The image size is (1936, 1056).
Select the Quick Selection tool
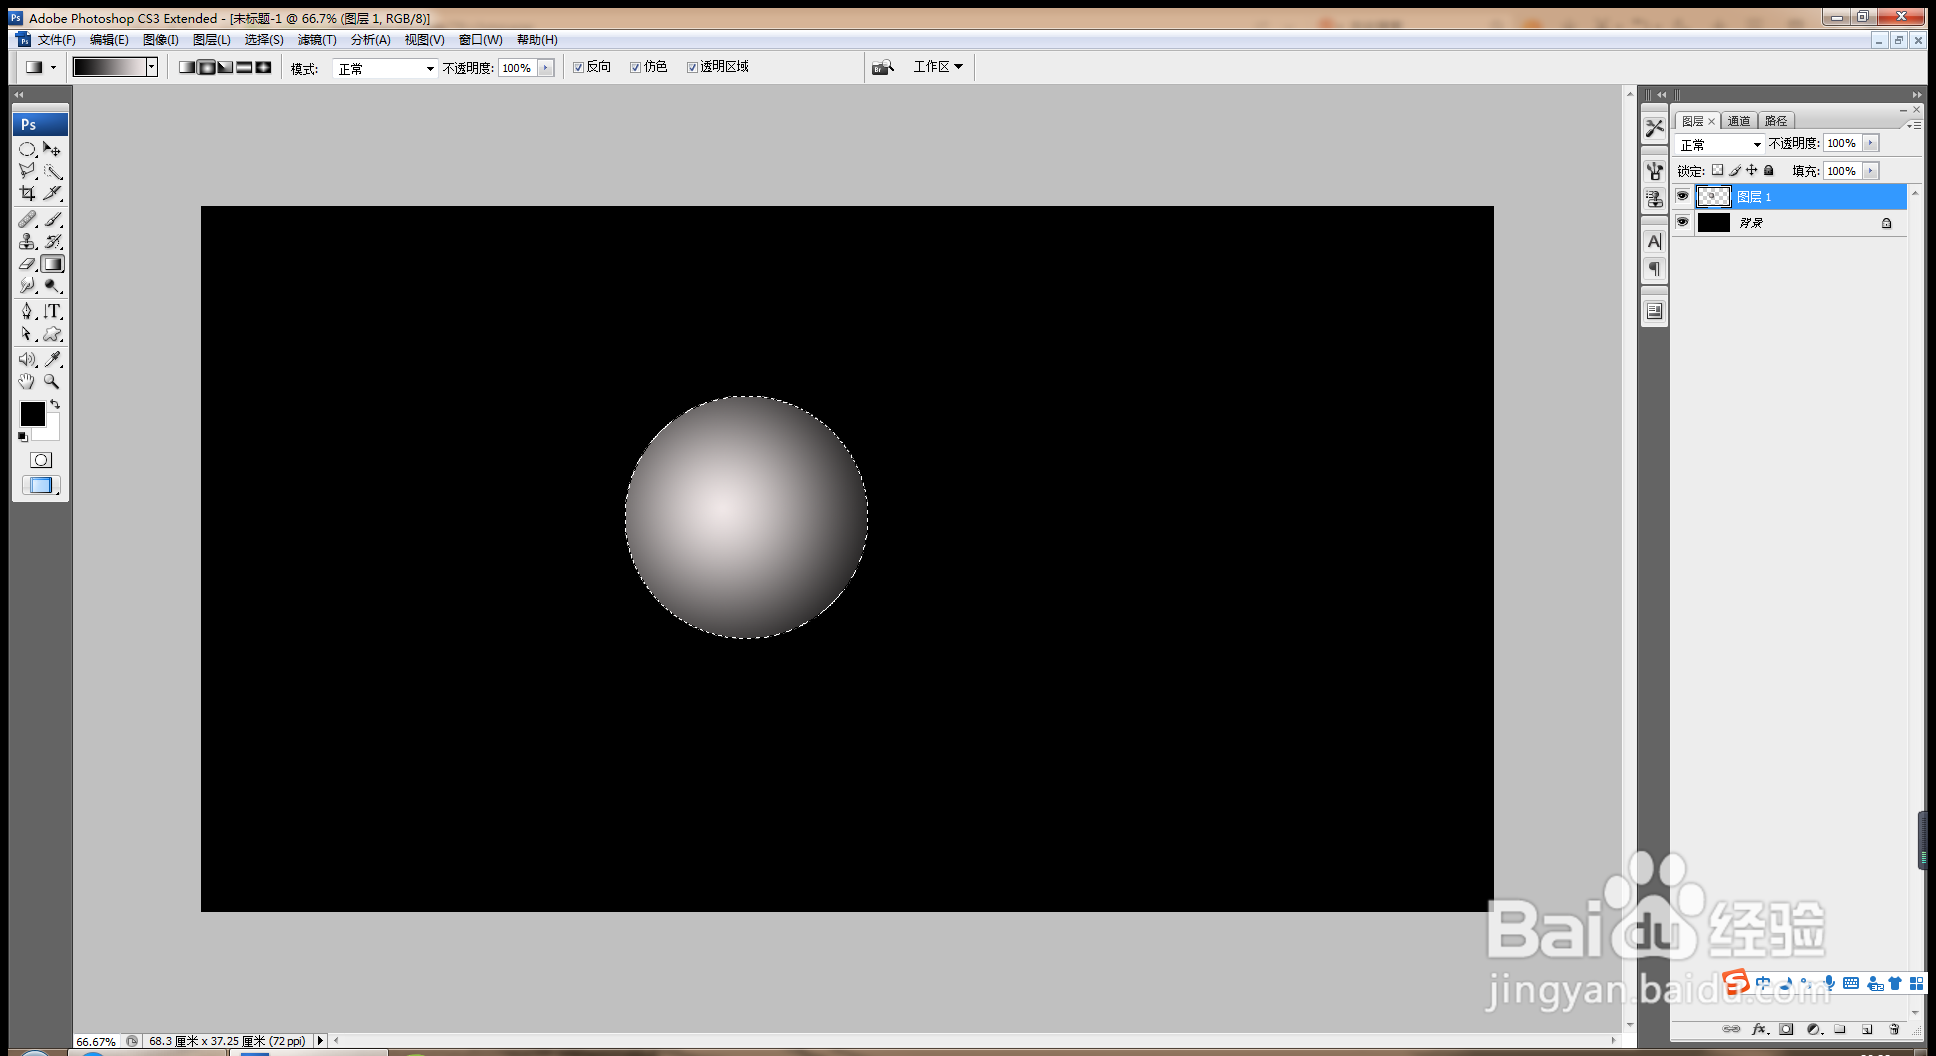click(x=52, y=171)
